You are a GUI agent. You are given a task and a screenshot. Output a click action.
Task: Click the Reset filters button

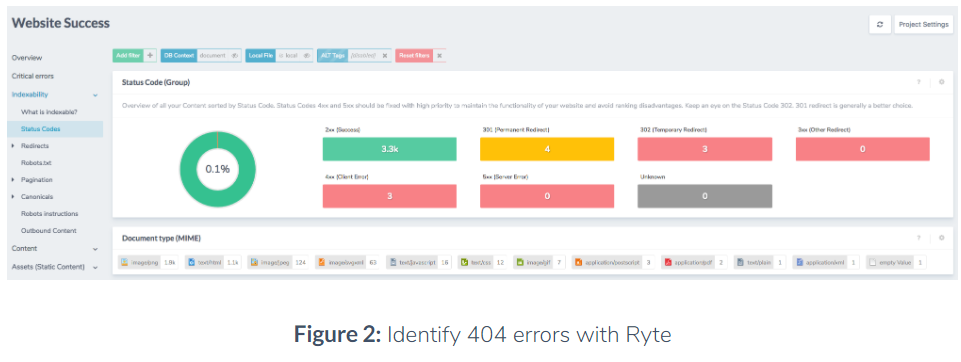pyautogui.click(x=414, y=55)
